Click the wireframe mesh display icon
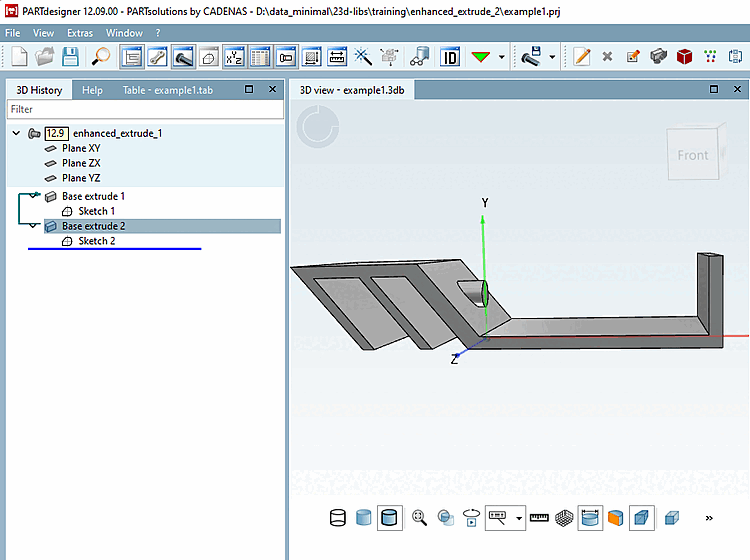The width and height of the screenshot is (750, 560). (565, 518)
